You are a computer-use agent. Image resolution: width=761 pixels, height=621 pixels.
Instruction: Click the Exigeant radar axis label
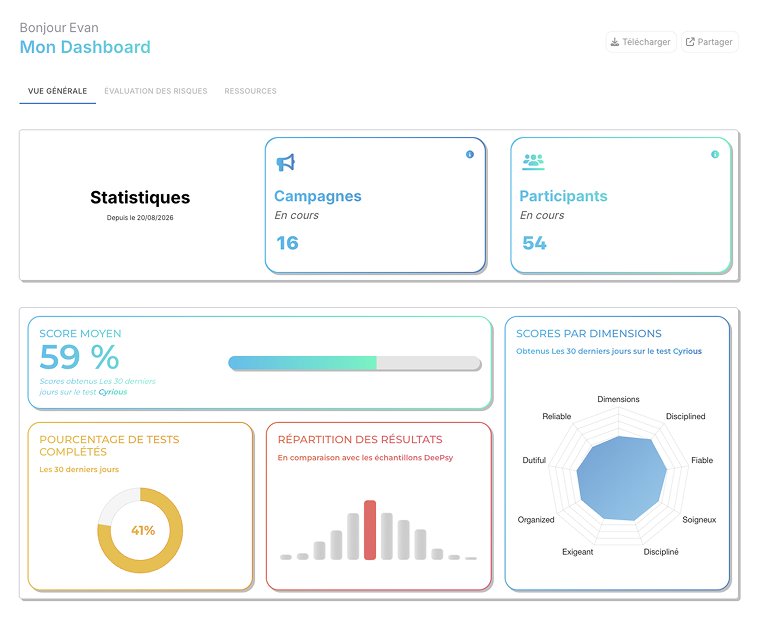click(x=578, y=552)
